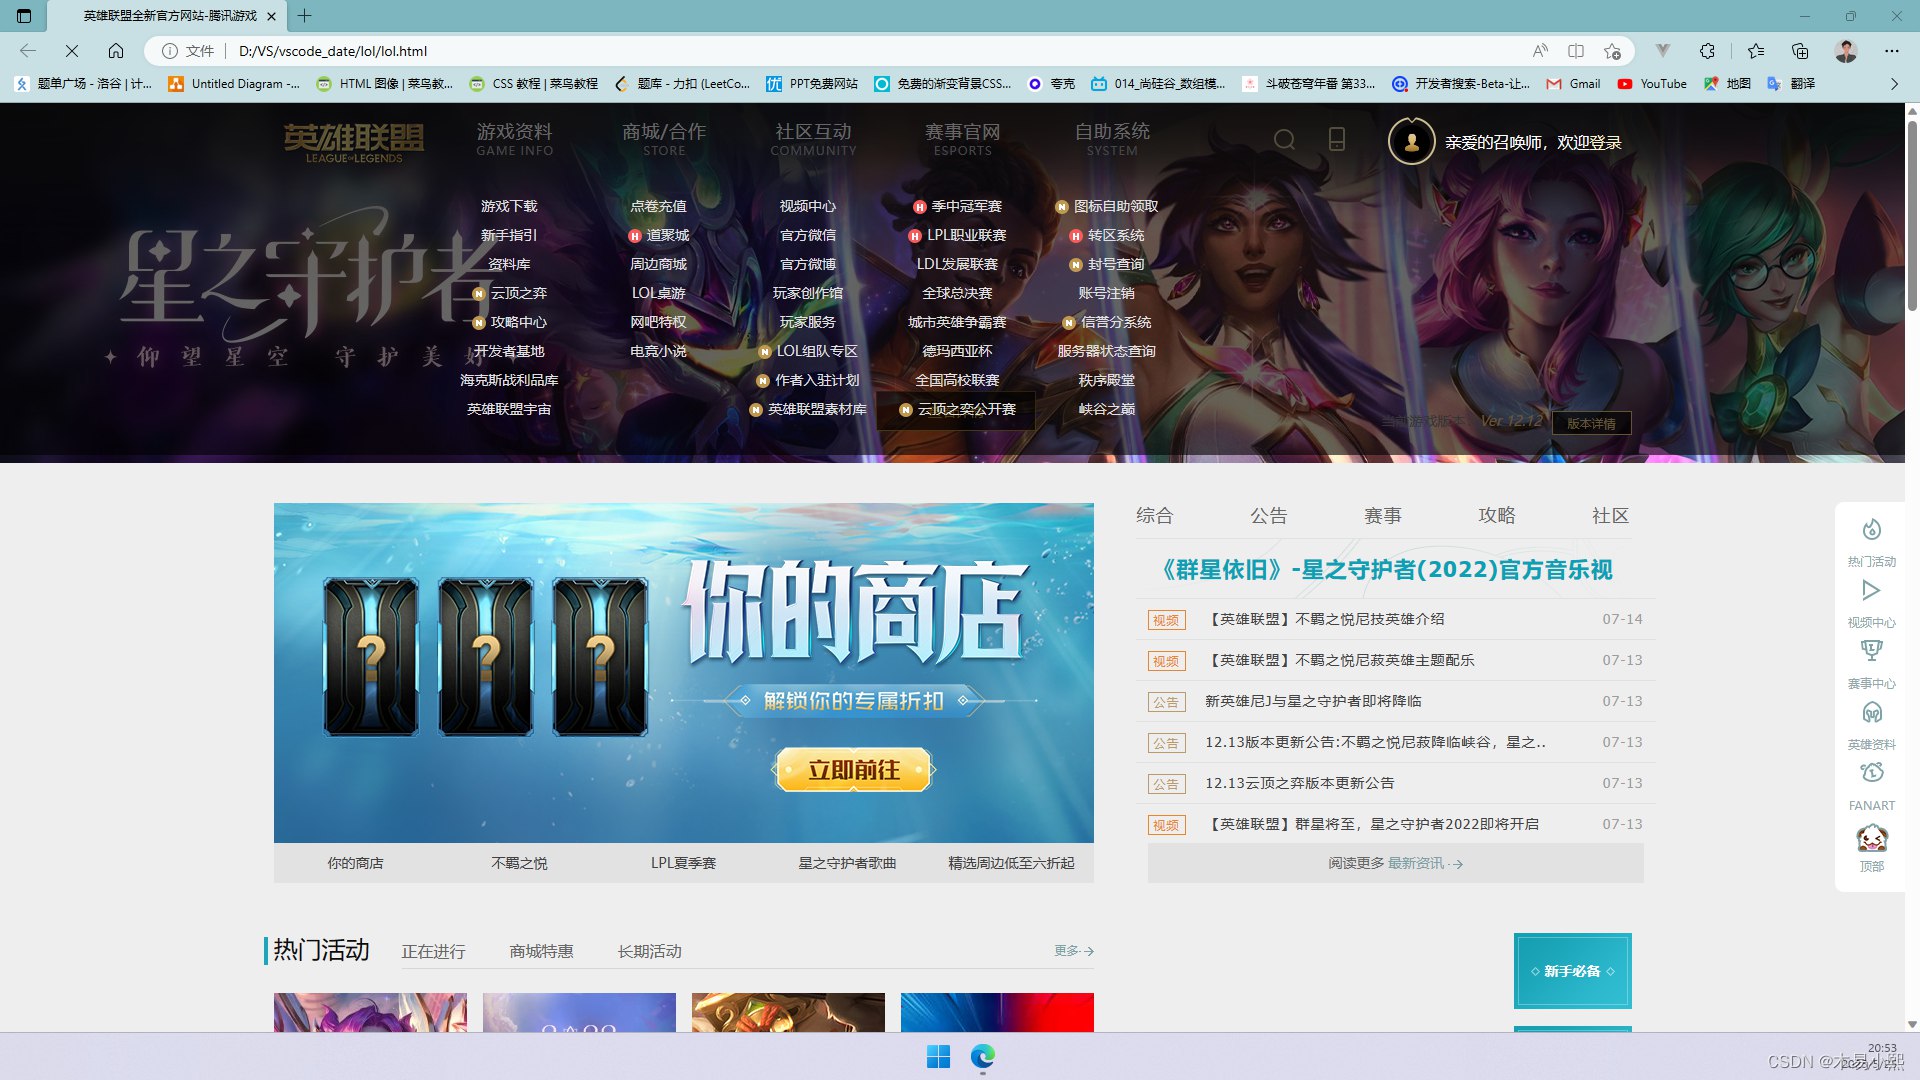Viewport: 1920px width, 1080px height.
Task: Click the summoner avatar login icon
Action: (x=1410, y=141)
